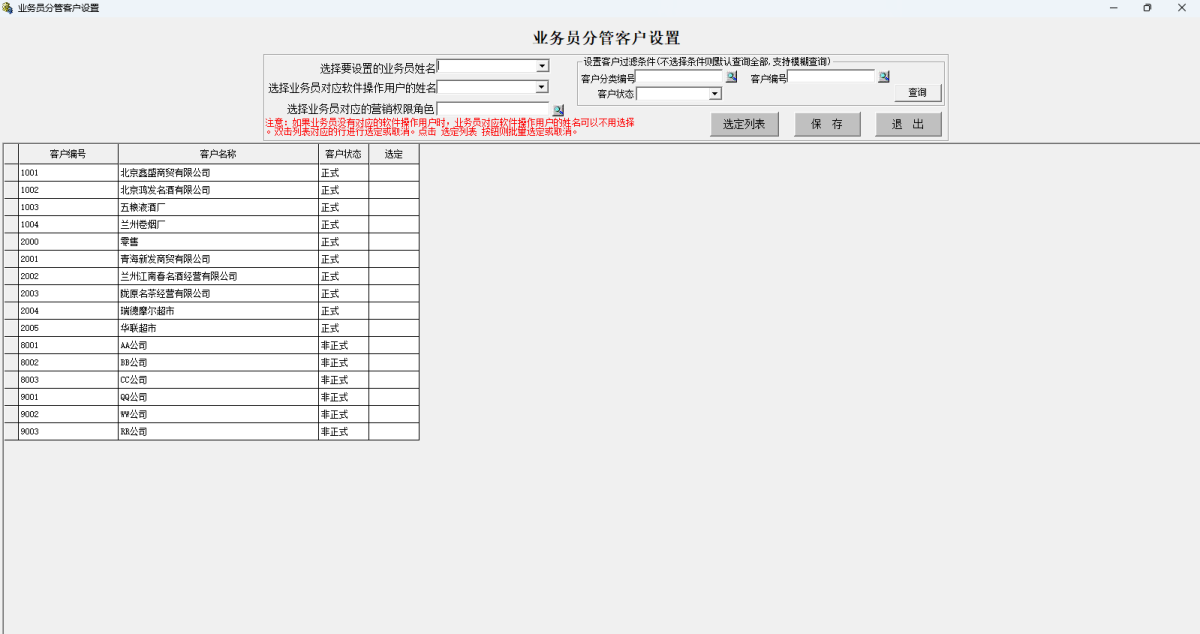Open the 客户状态 filter dropdown
Image resolution: width=1200 pixels, height=634 pixels.
click(x=714, y=93)
